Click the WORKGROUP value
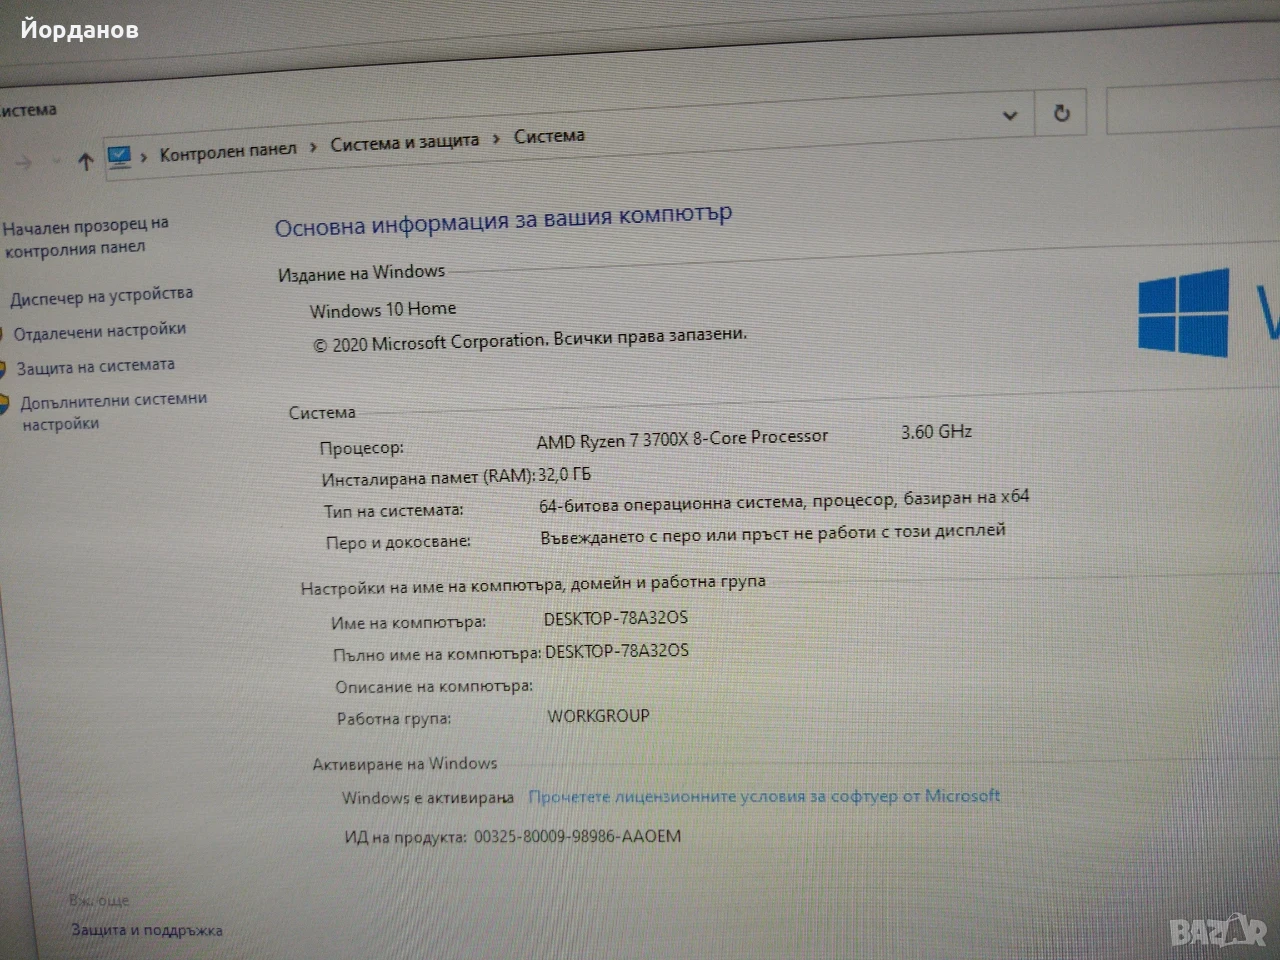Screen dimensions: 1280x960 (x=598, y=716)
